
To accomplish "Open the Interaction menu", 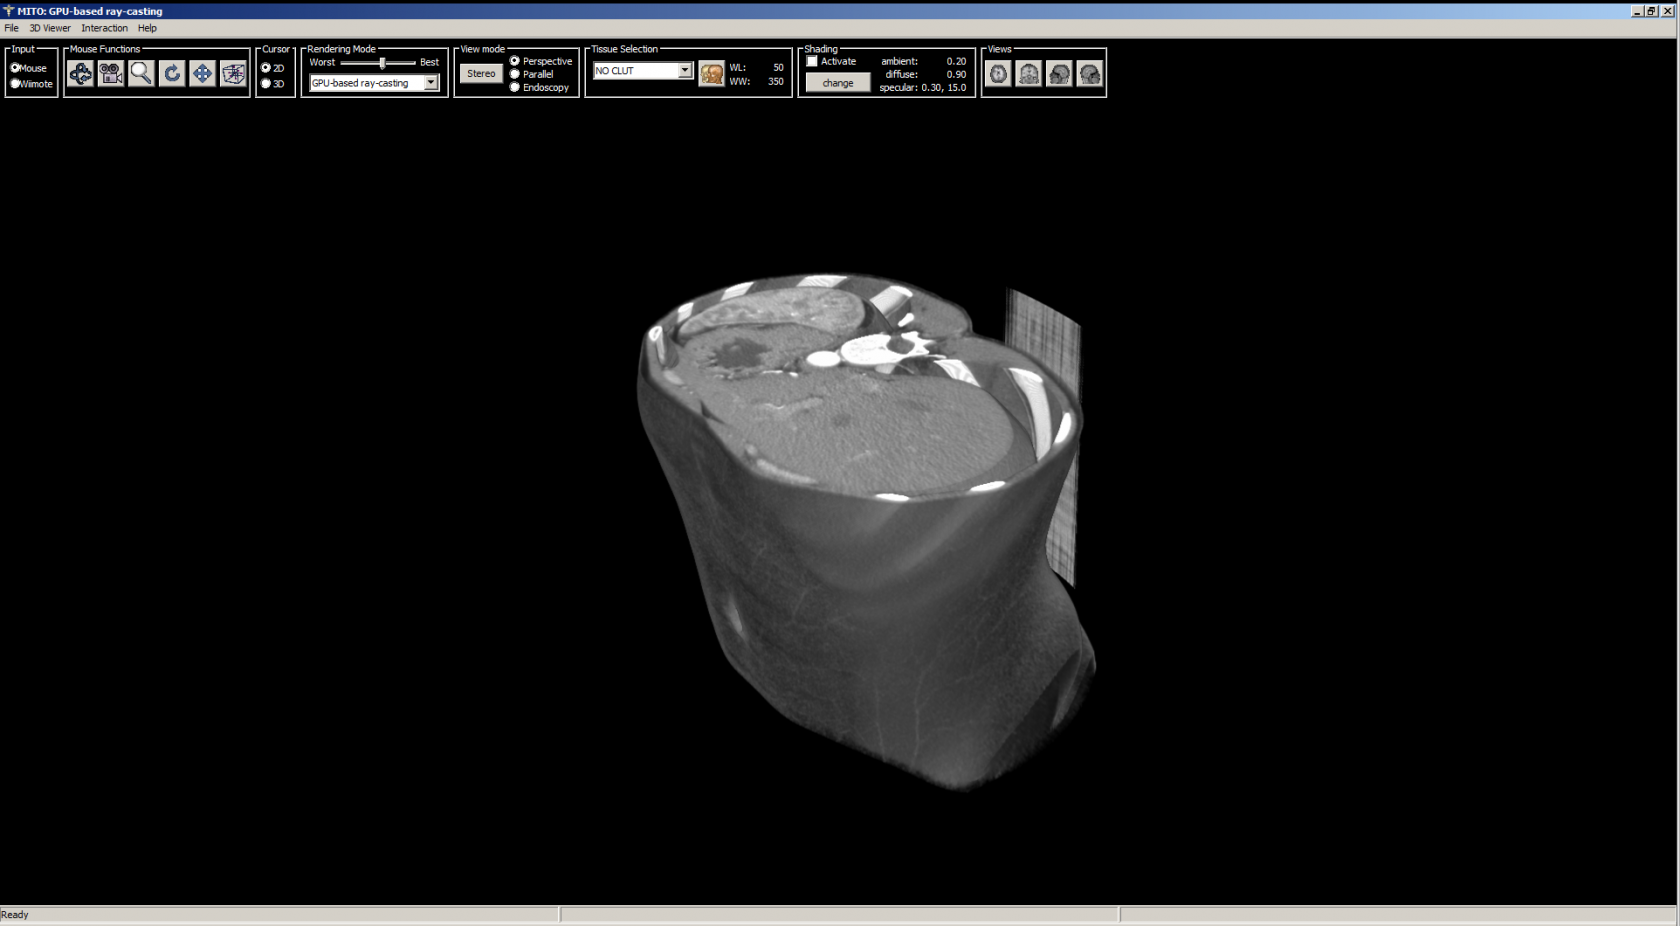I will pos(104,28).
